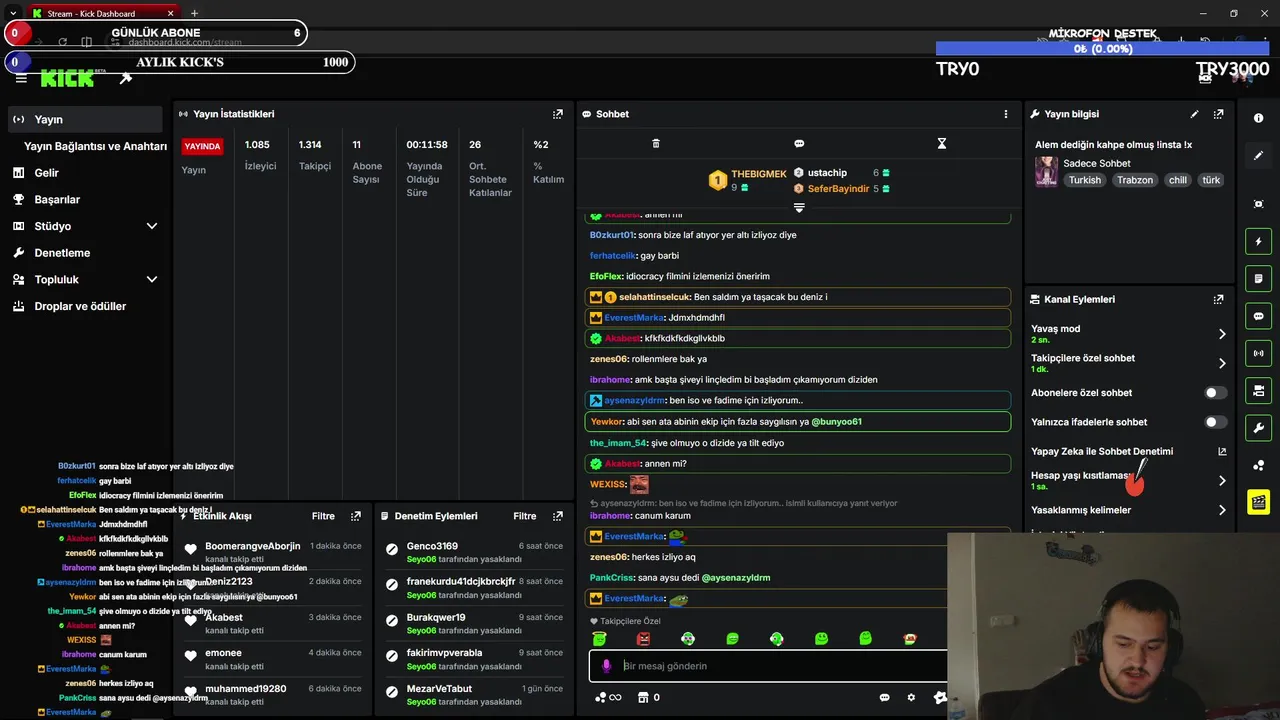This screenshot has width=1280, height=720.
Task: Toggle Abonelere özel sohbet switch
Action: 1215,393
